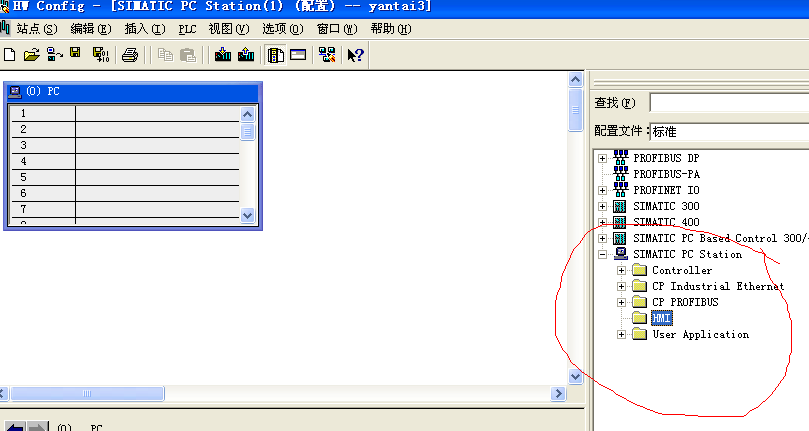Screen dimensions: 809x431
Task: Click the CP PROFIBUS folder icon
Action: click(x=640, y=302)
